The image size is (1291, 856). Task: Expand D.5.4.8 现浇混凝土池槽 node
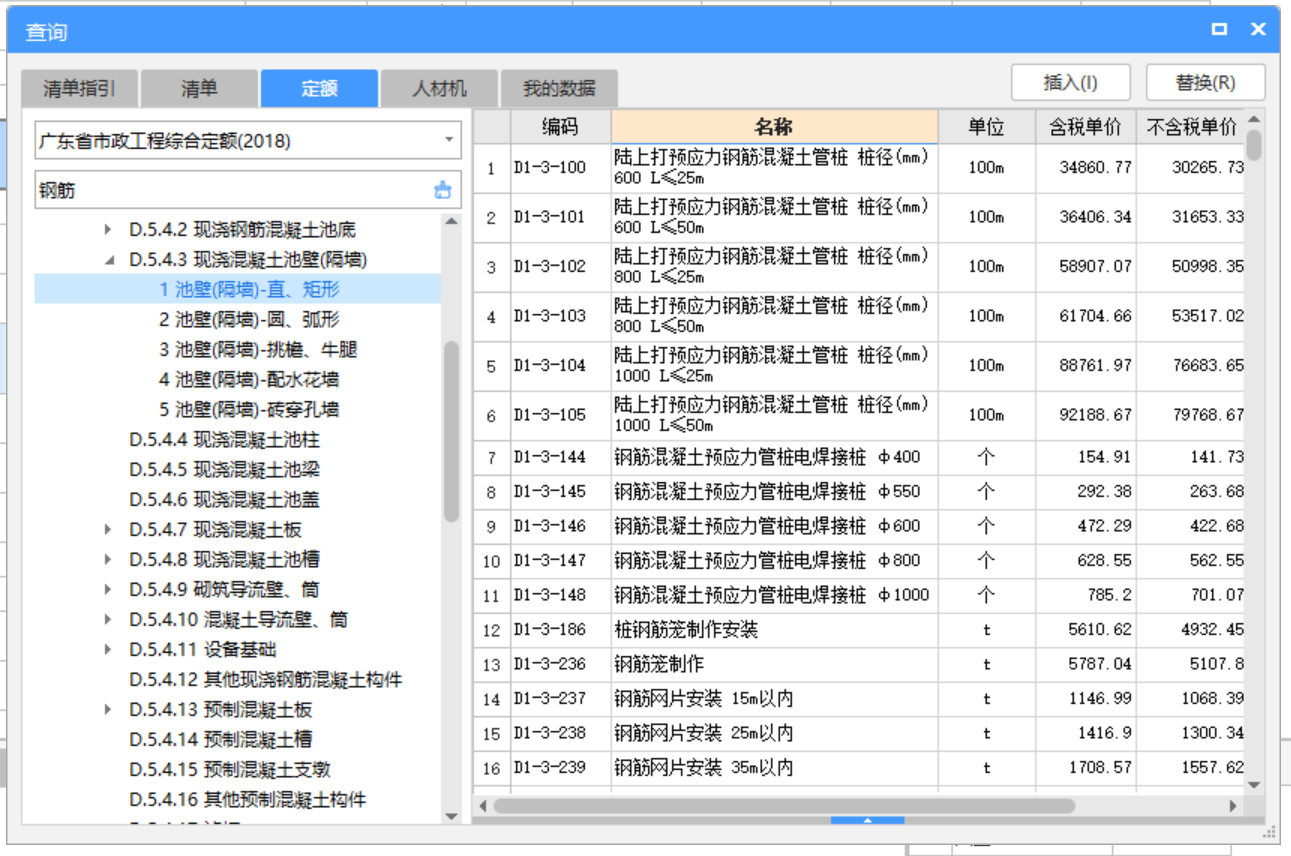[x=109, y=560]
